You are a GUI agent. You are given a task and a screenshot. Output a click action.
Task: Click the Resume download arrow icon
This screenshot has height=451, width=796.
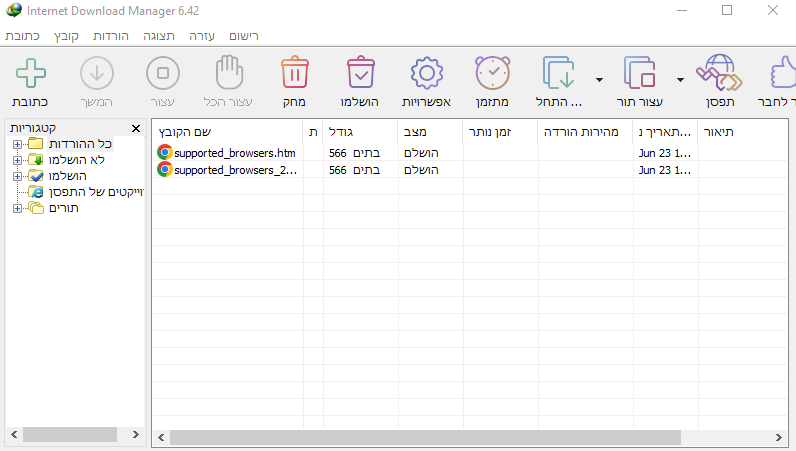coord(96,73)
